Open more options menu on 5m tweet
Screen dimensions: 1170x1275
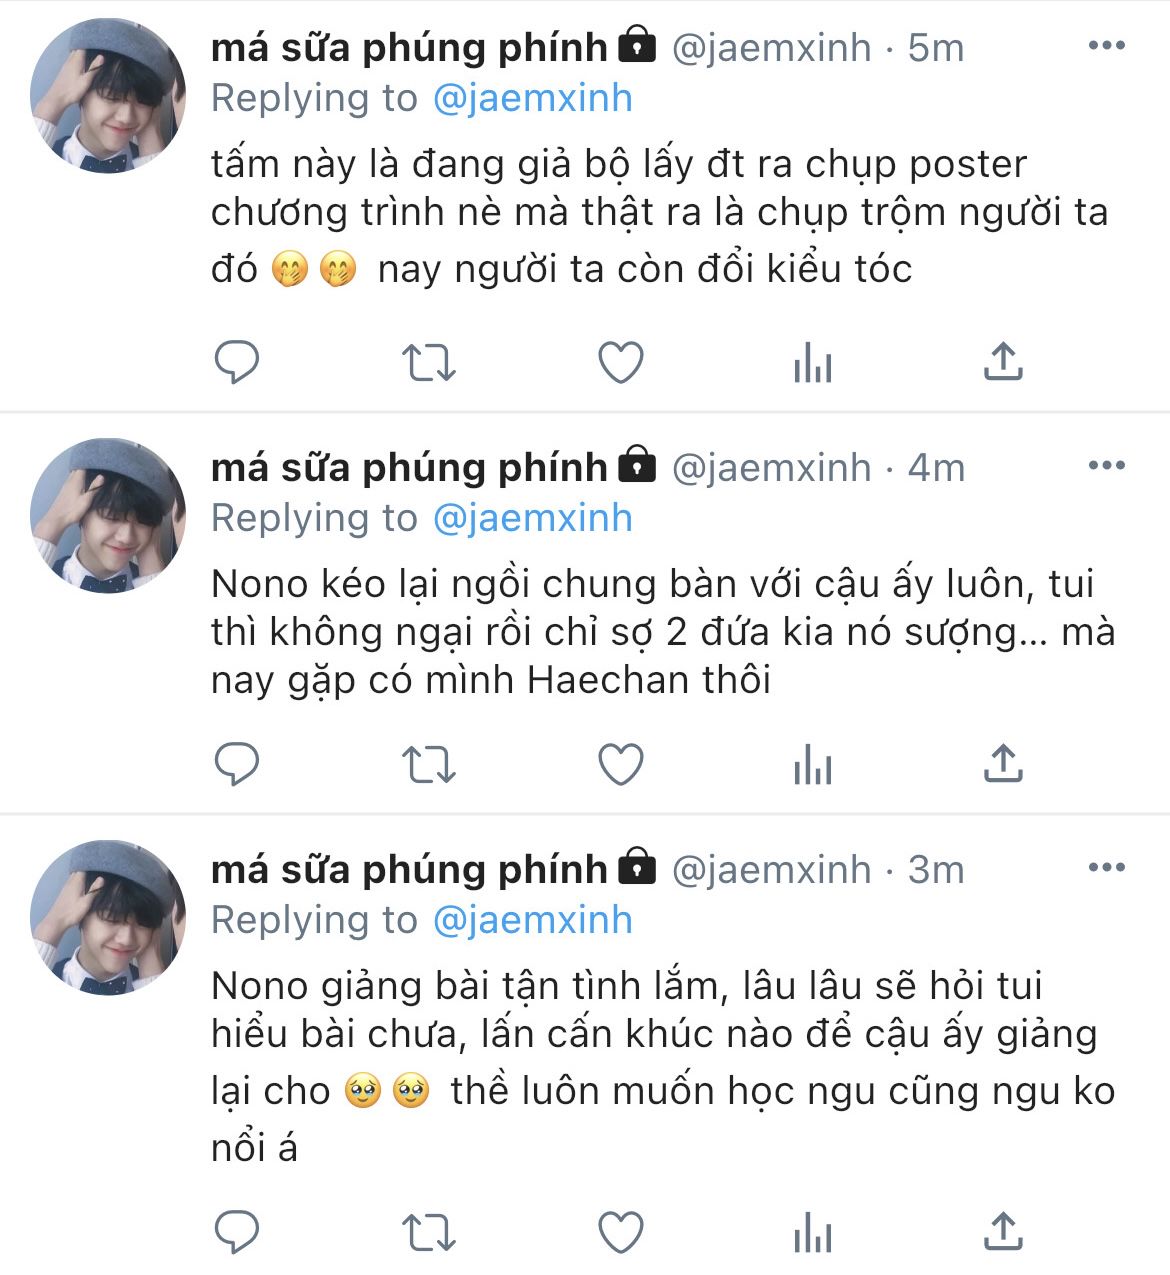pos(1106,46)
